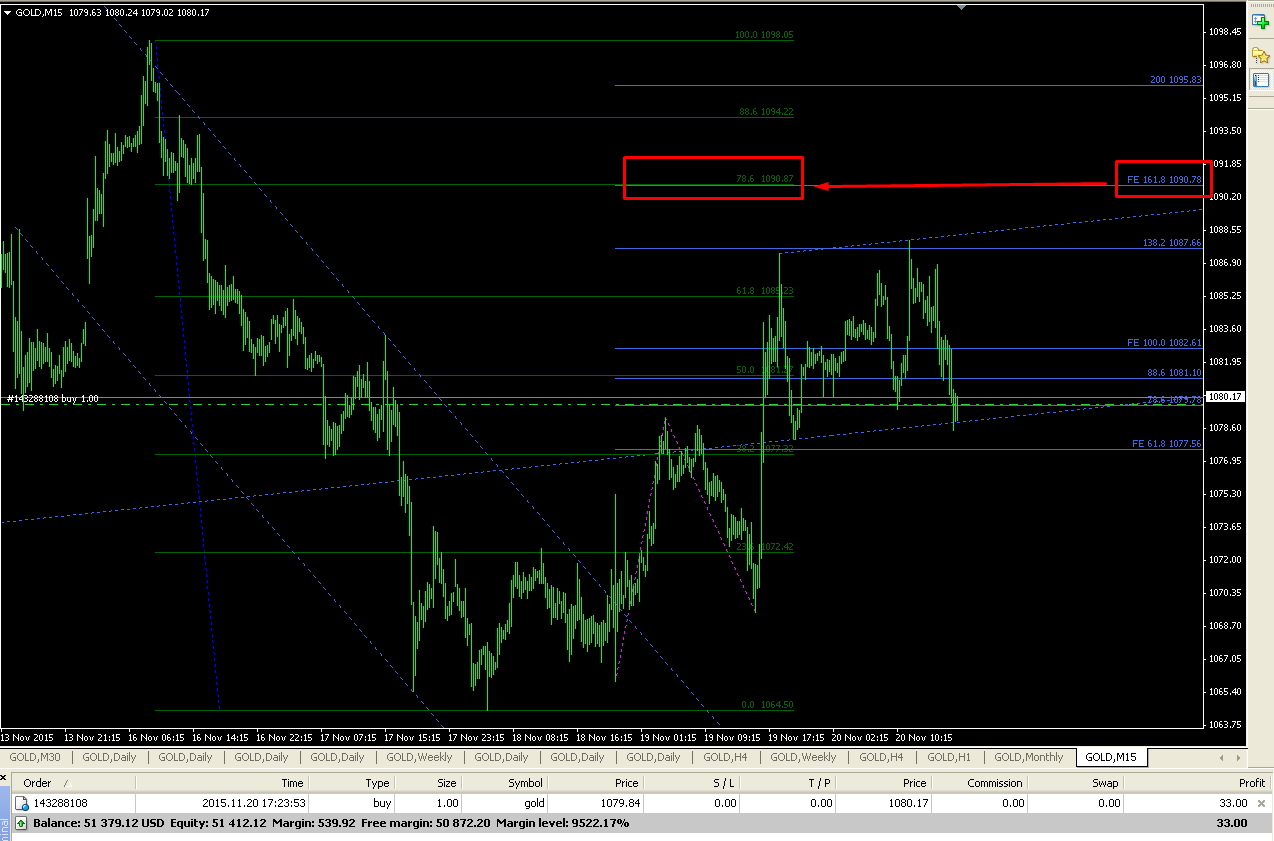Click the 20 Nov 10:15 label on time axis
The image size is (1274, 841).
925,737
